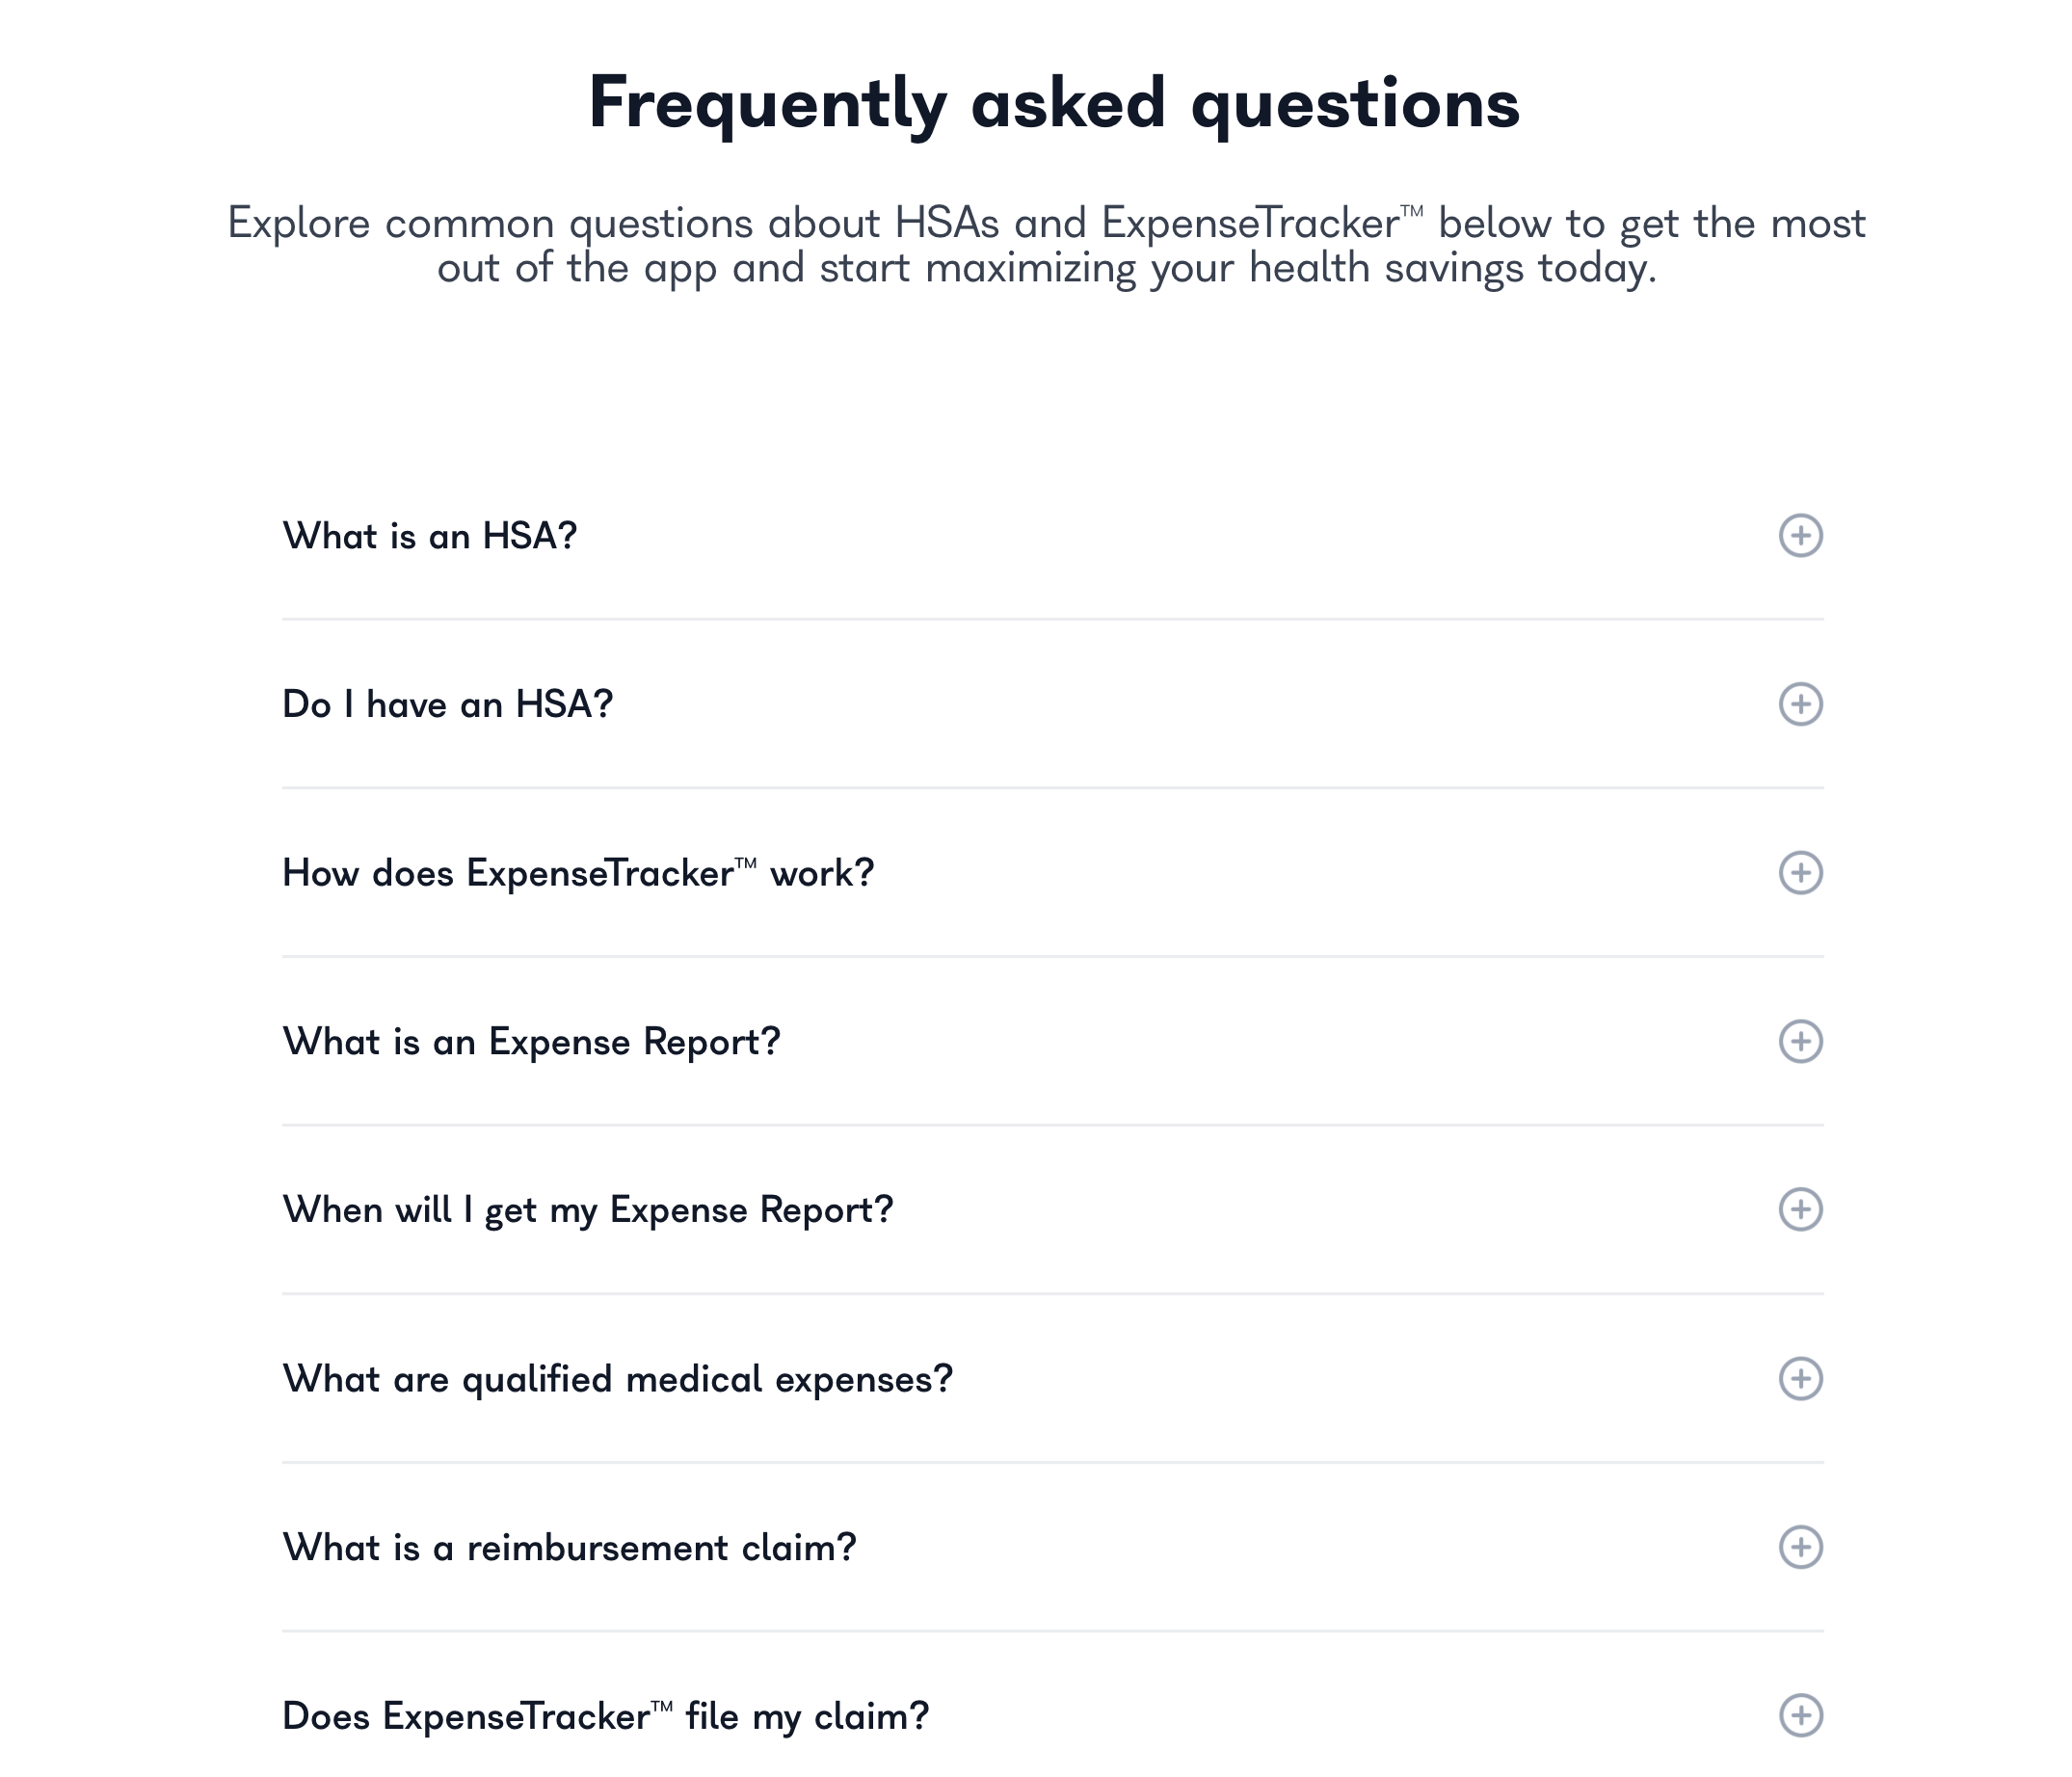Click the plus icon for 'What is an Expense Report?'

[1800, 1041]
